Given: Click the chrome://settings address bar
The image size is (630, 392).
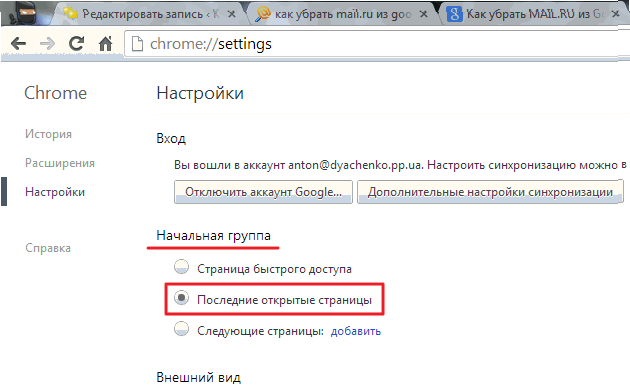Looking at the screenshot, I should point(378,44).
